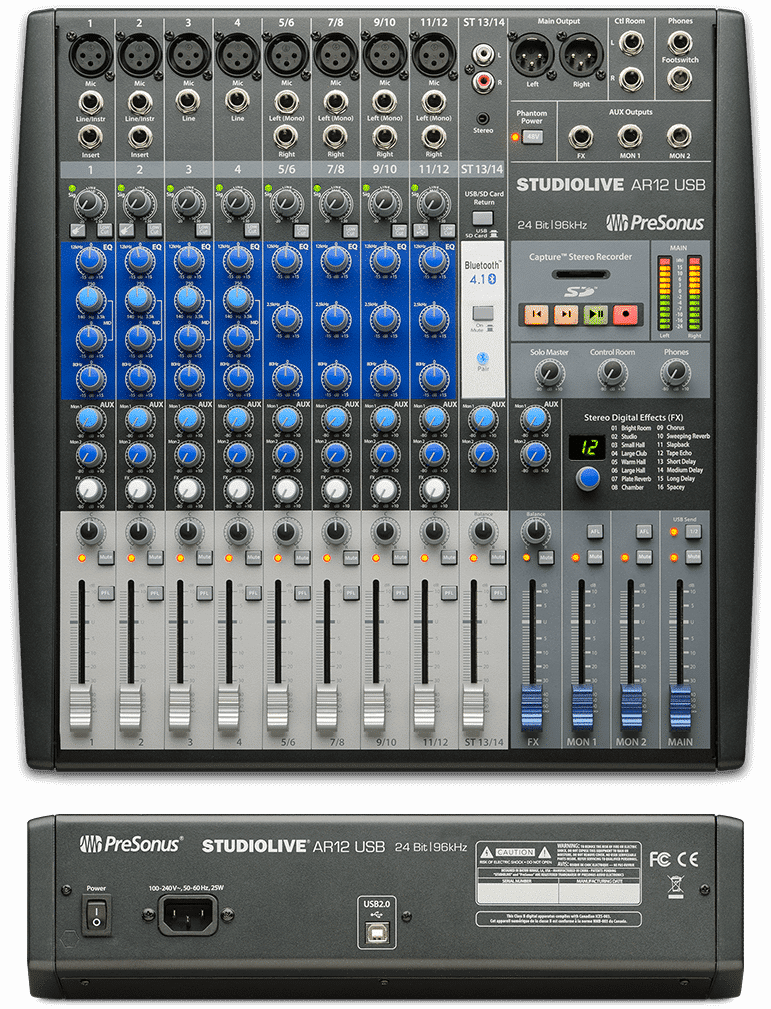Click the AUX Outputs FX jack
This screenshot has width=771, height=1009.
tap(581, 136)
